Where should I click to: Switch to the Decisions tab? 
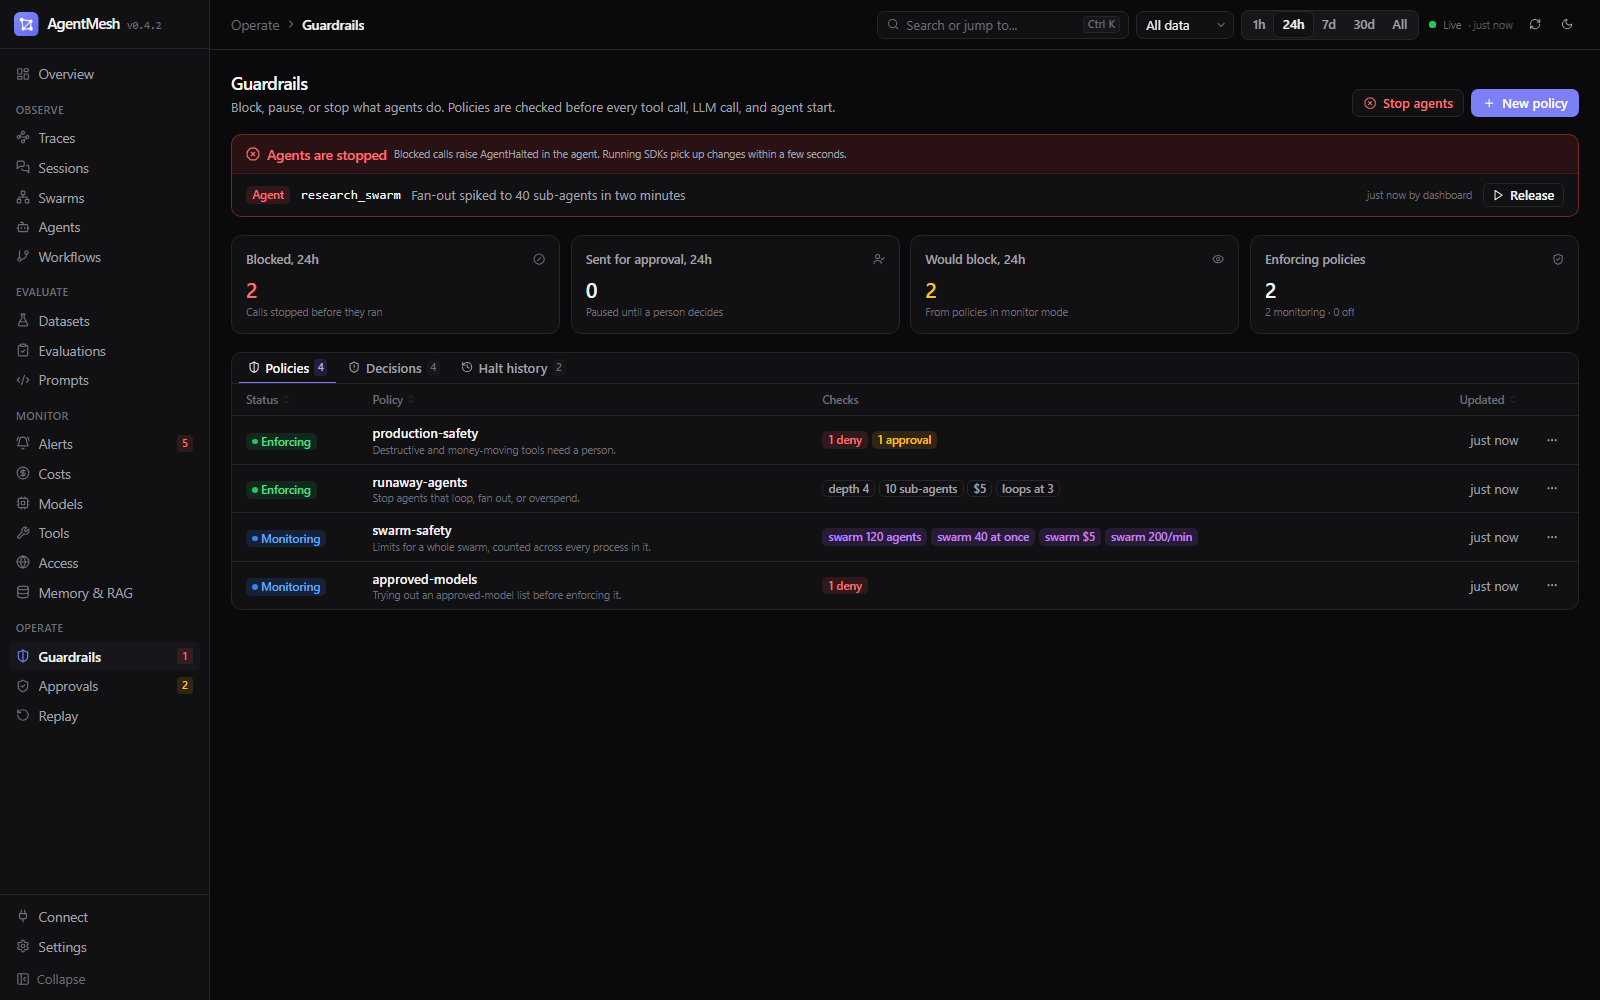tap(393, 368)
